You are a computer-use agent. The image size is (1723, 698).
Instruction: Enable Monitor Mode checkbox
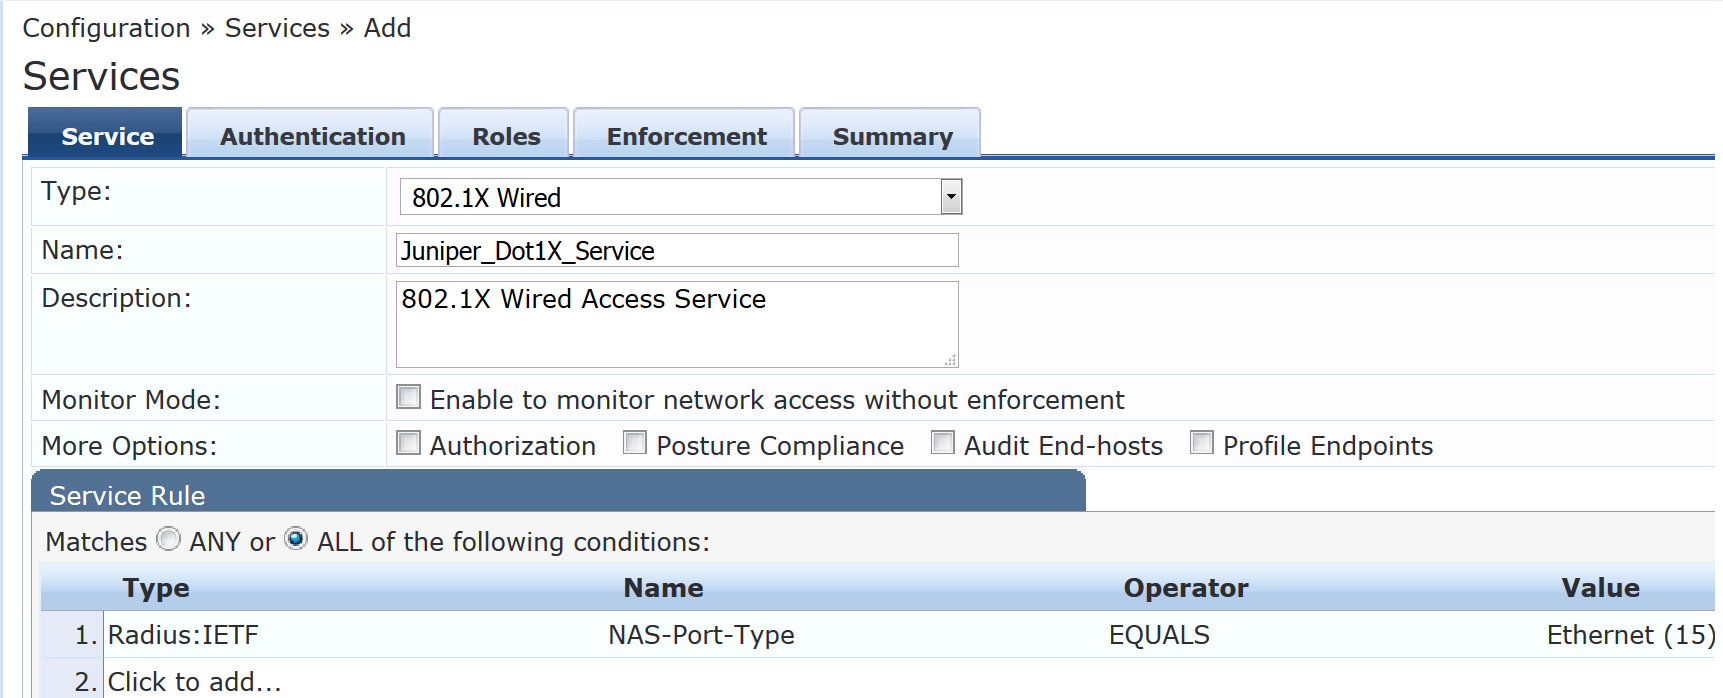point(409,397)
